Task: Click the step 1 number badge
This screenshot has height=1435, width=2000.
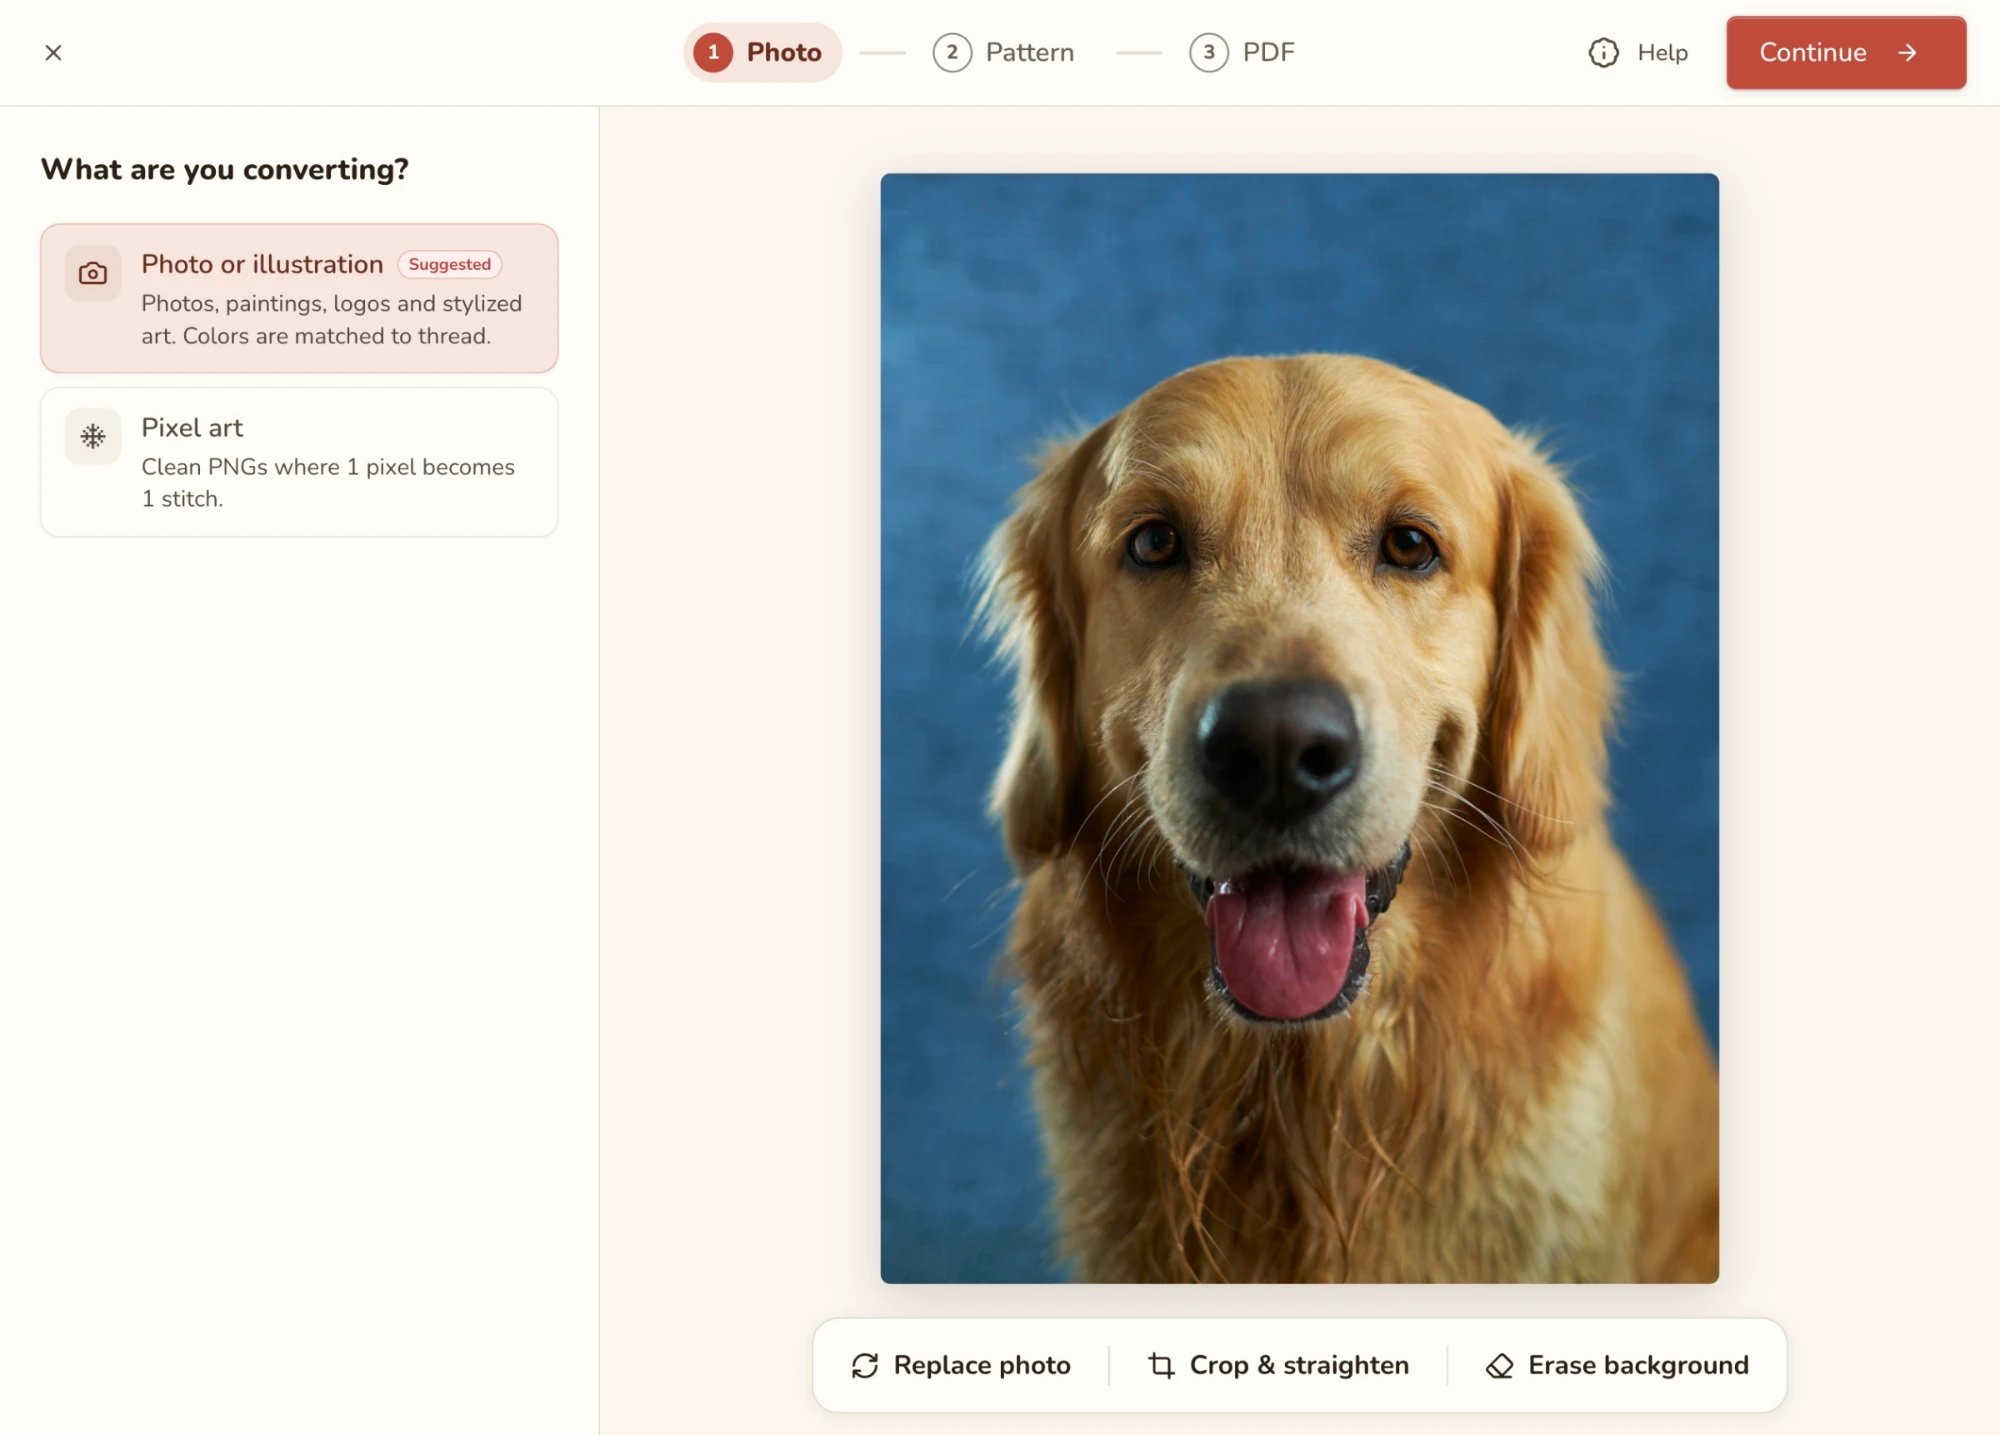Action: (x=713, y=52)
